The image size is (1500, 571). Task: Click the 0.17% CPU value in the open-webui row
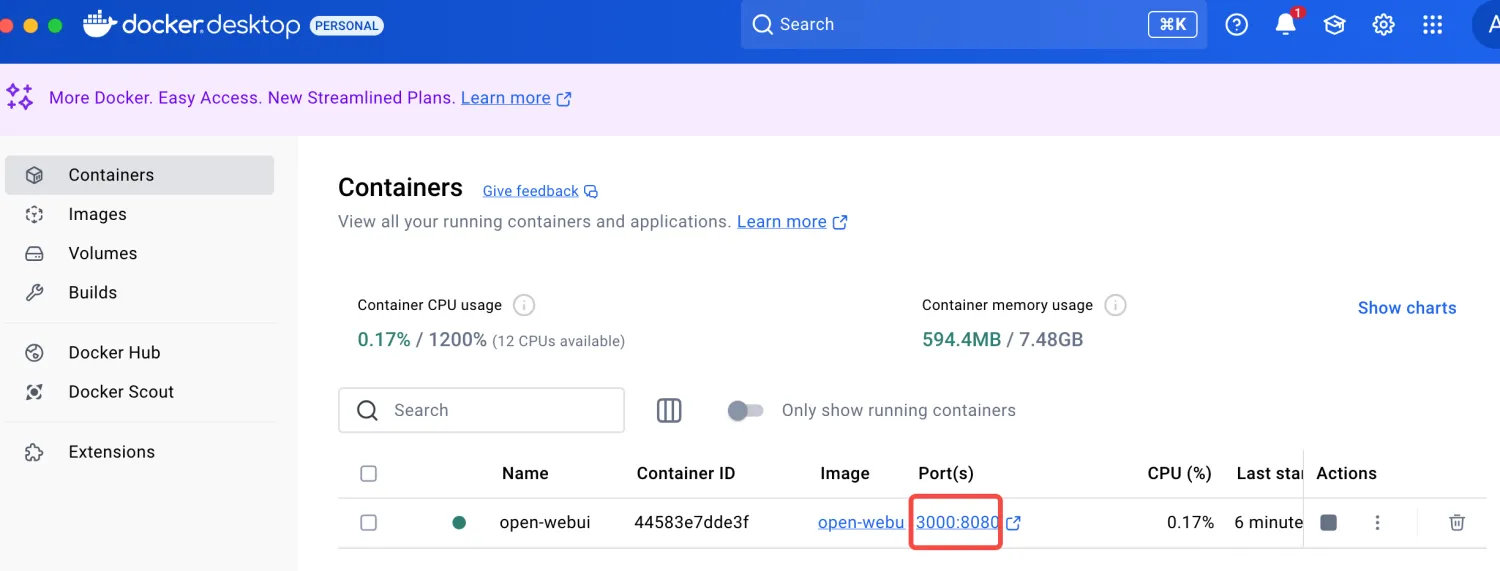tap(1190, 522)
